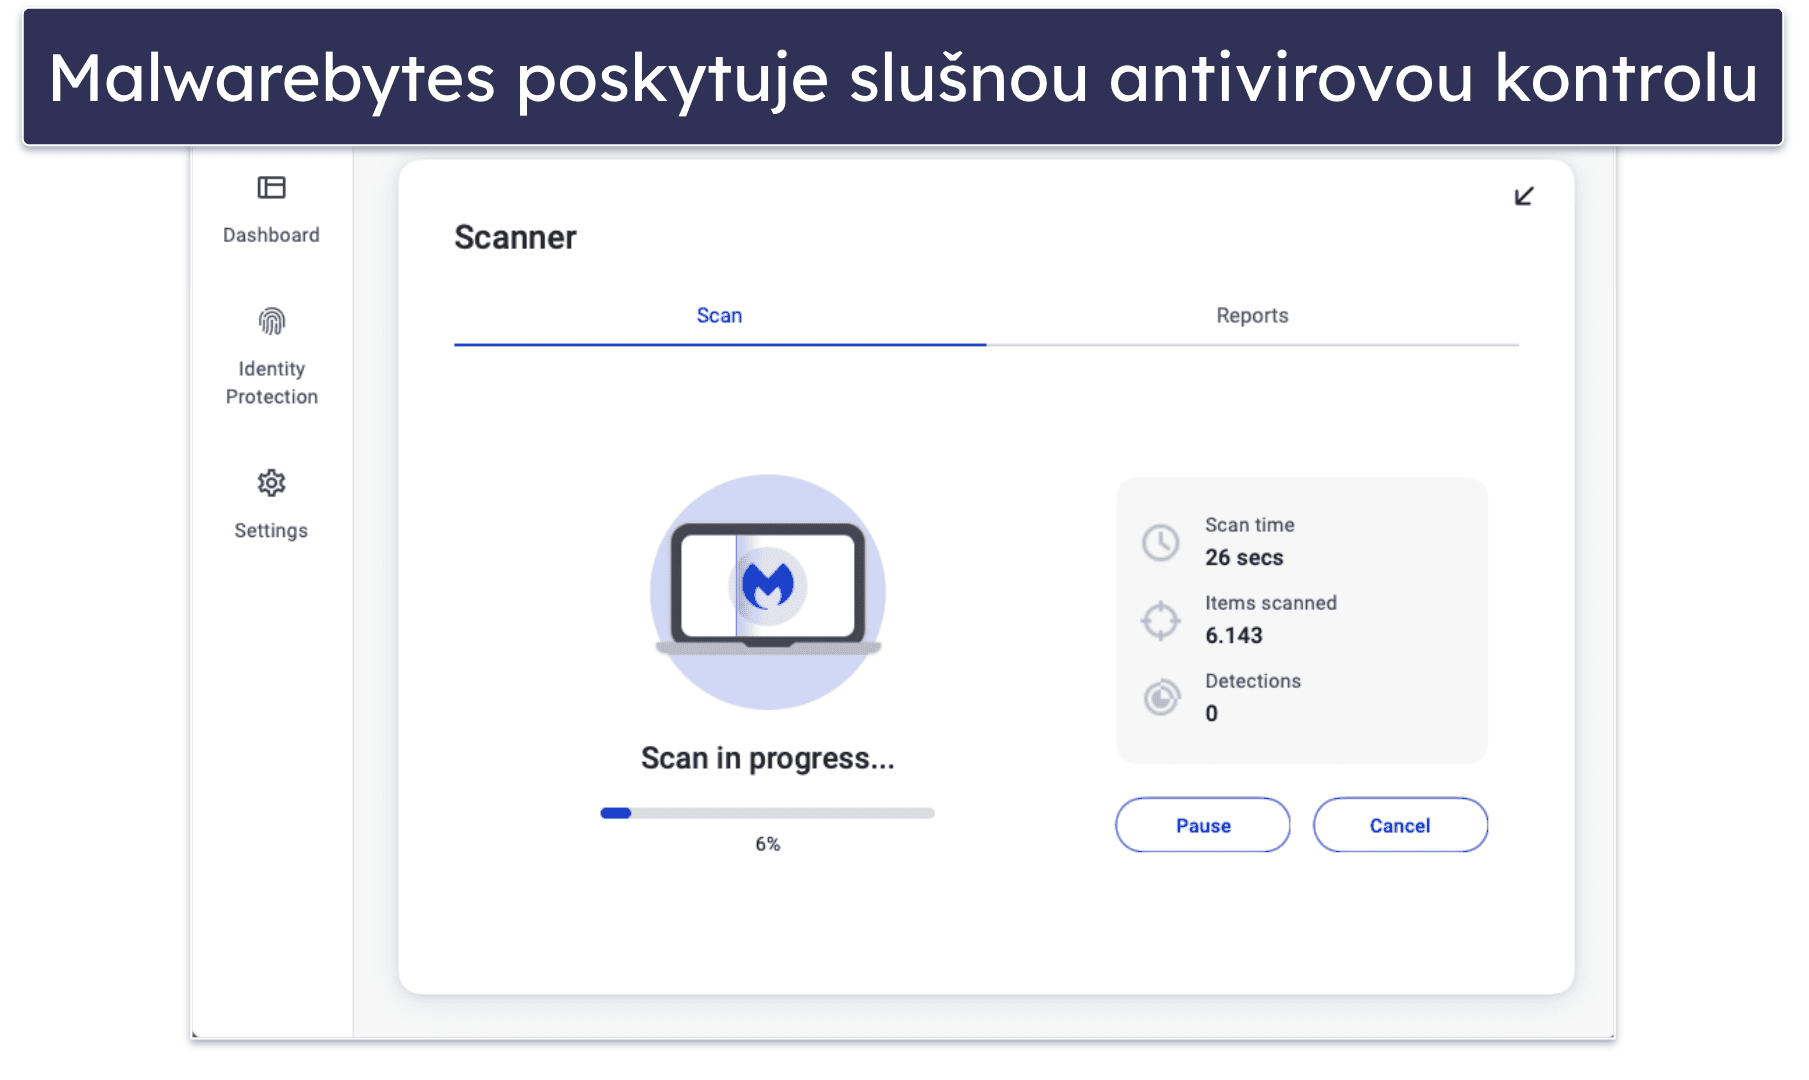
Task: Open the Settings gear icon
Action: pyautogui.click(x=271, y=483)
